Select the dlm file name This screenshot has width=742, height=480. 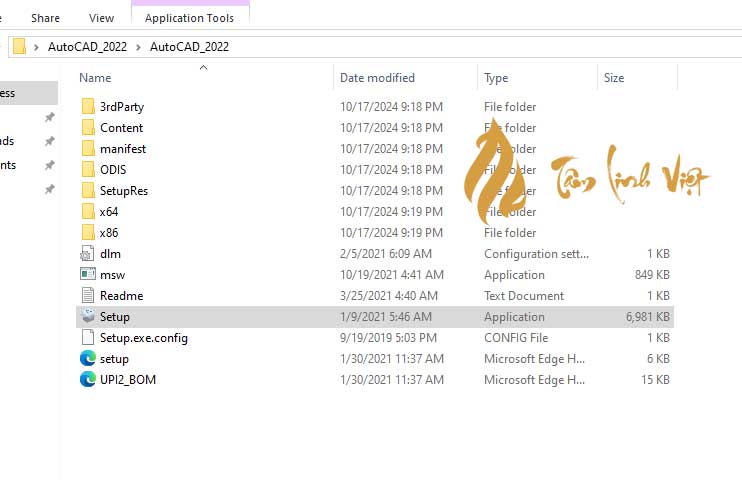(110, 254)
